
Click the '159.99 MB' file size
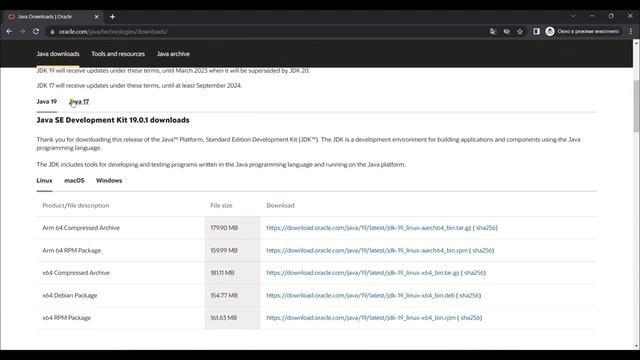point(224,250)
